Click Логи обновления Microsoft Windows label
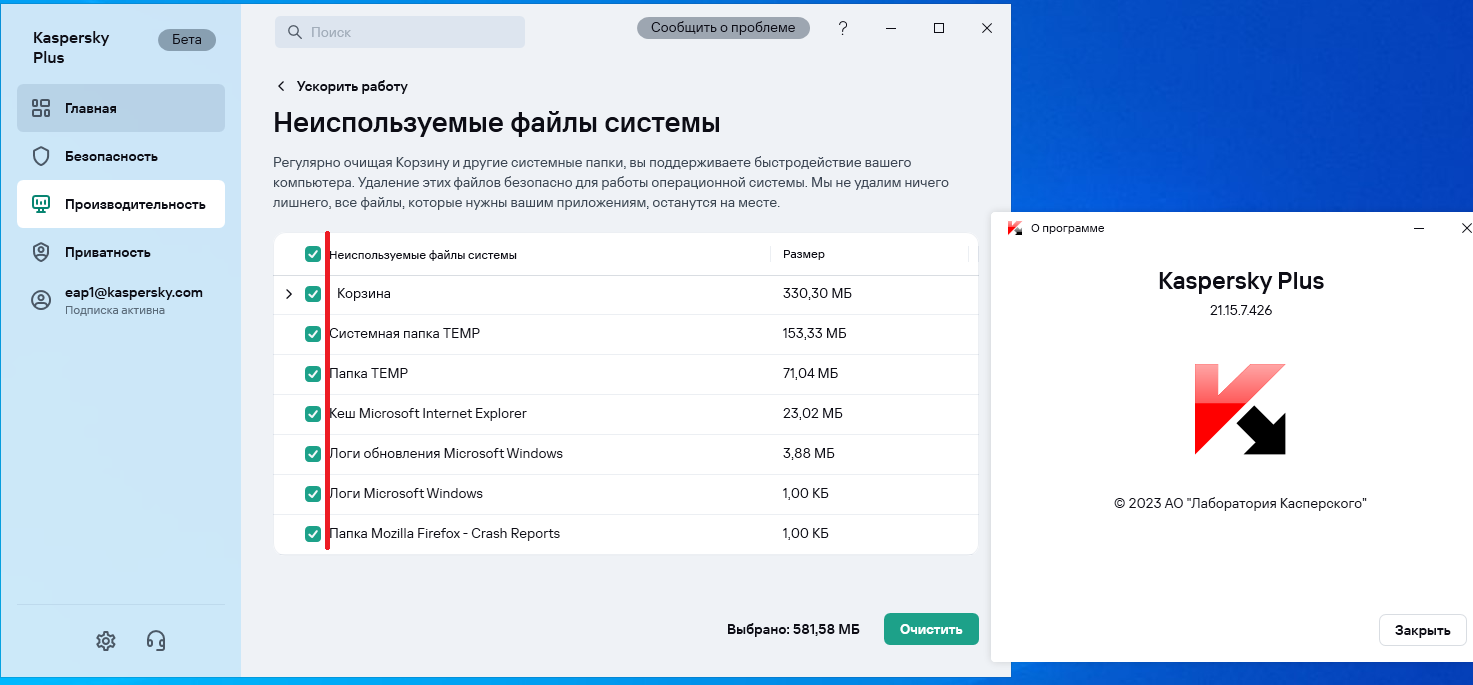This screenshot has width=1473, height=685. point(446,454)
